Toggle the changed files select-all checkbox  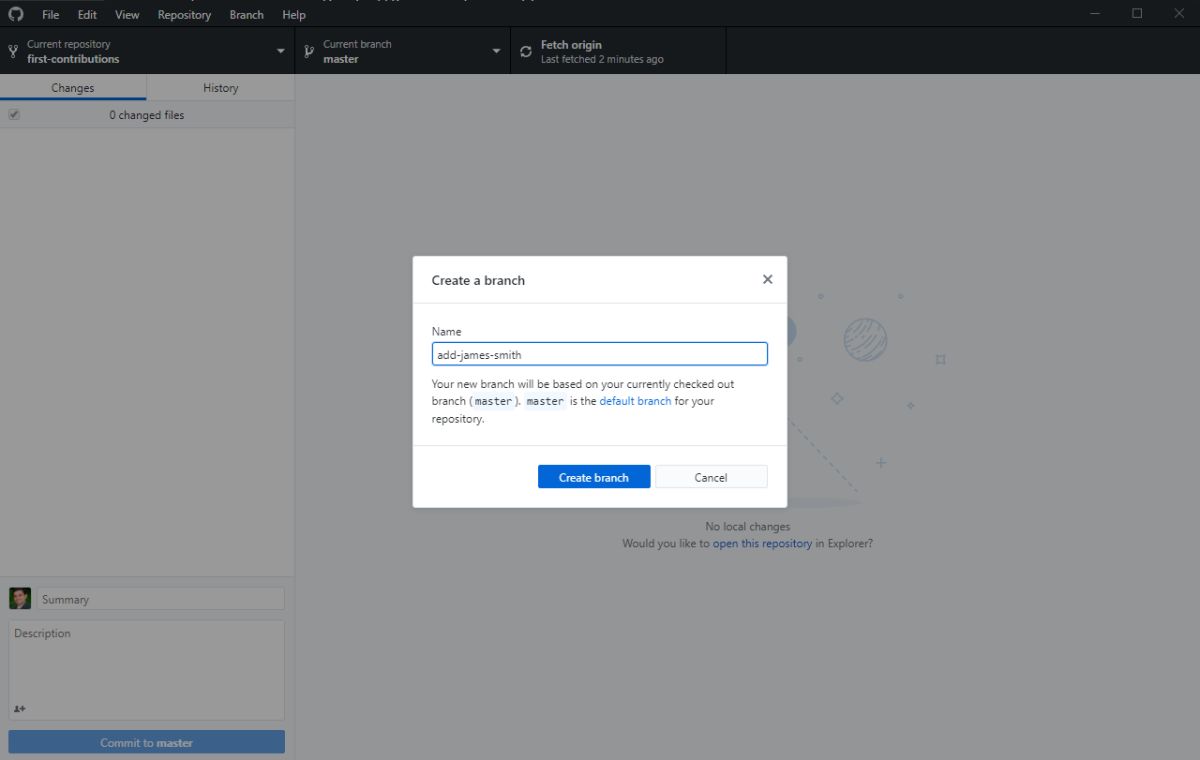14,115
